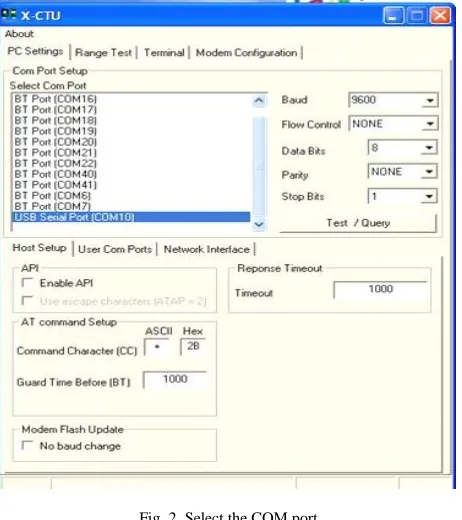Open the Terminal tab
Image resolution: width=462 pixels, height=520 pixels.
coord(164,53)
